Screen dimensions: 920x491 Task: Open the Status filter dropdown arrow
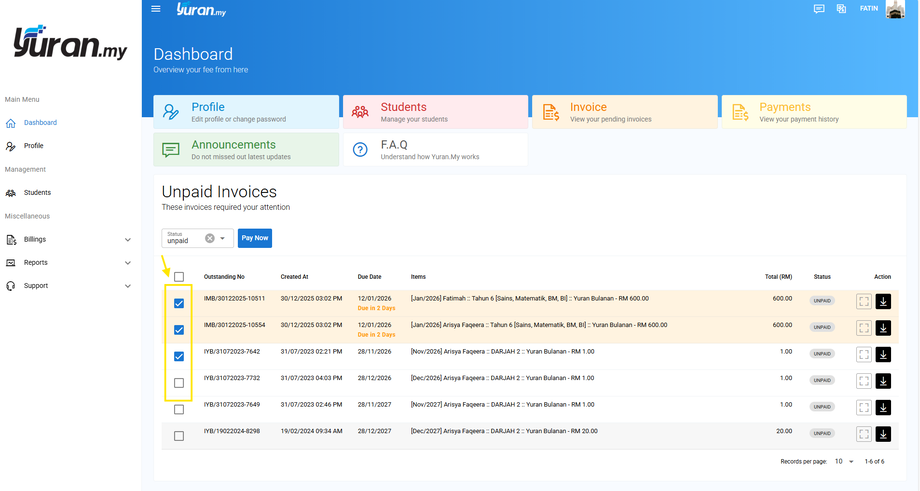[x=223, y=238]
